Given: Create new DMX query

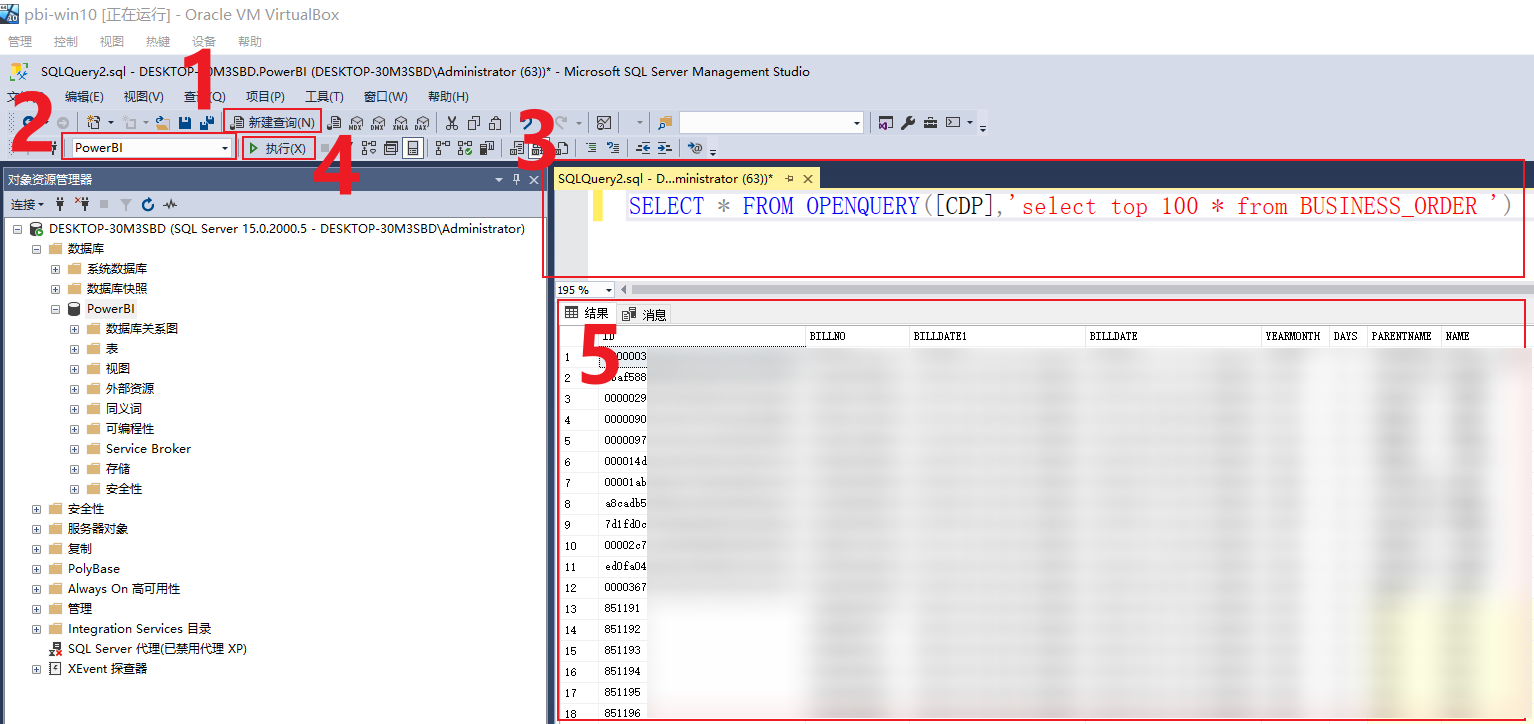Looking at the screenshot, I should [378, 123].
